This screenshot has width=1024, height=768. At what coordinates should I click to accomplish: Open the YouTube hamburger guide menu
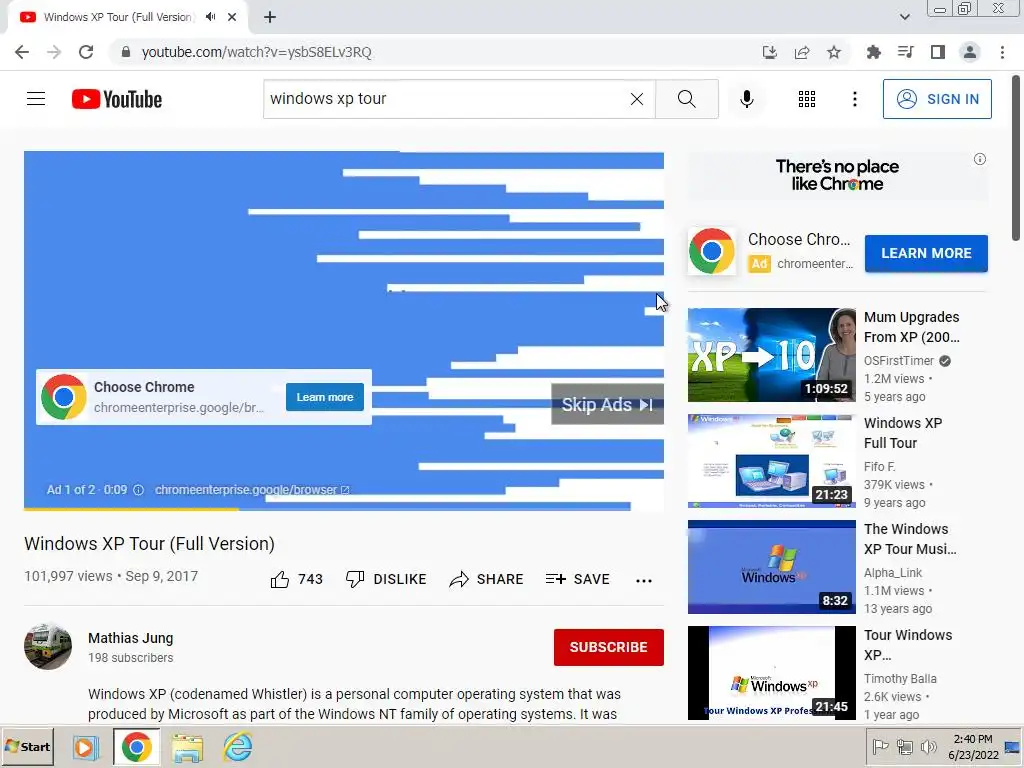click(36, 99)
